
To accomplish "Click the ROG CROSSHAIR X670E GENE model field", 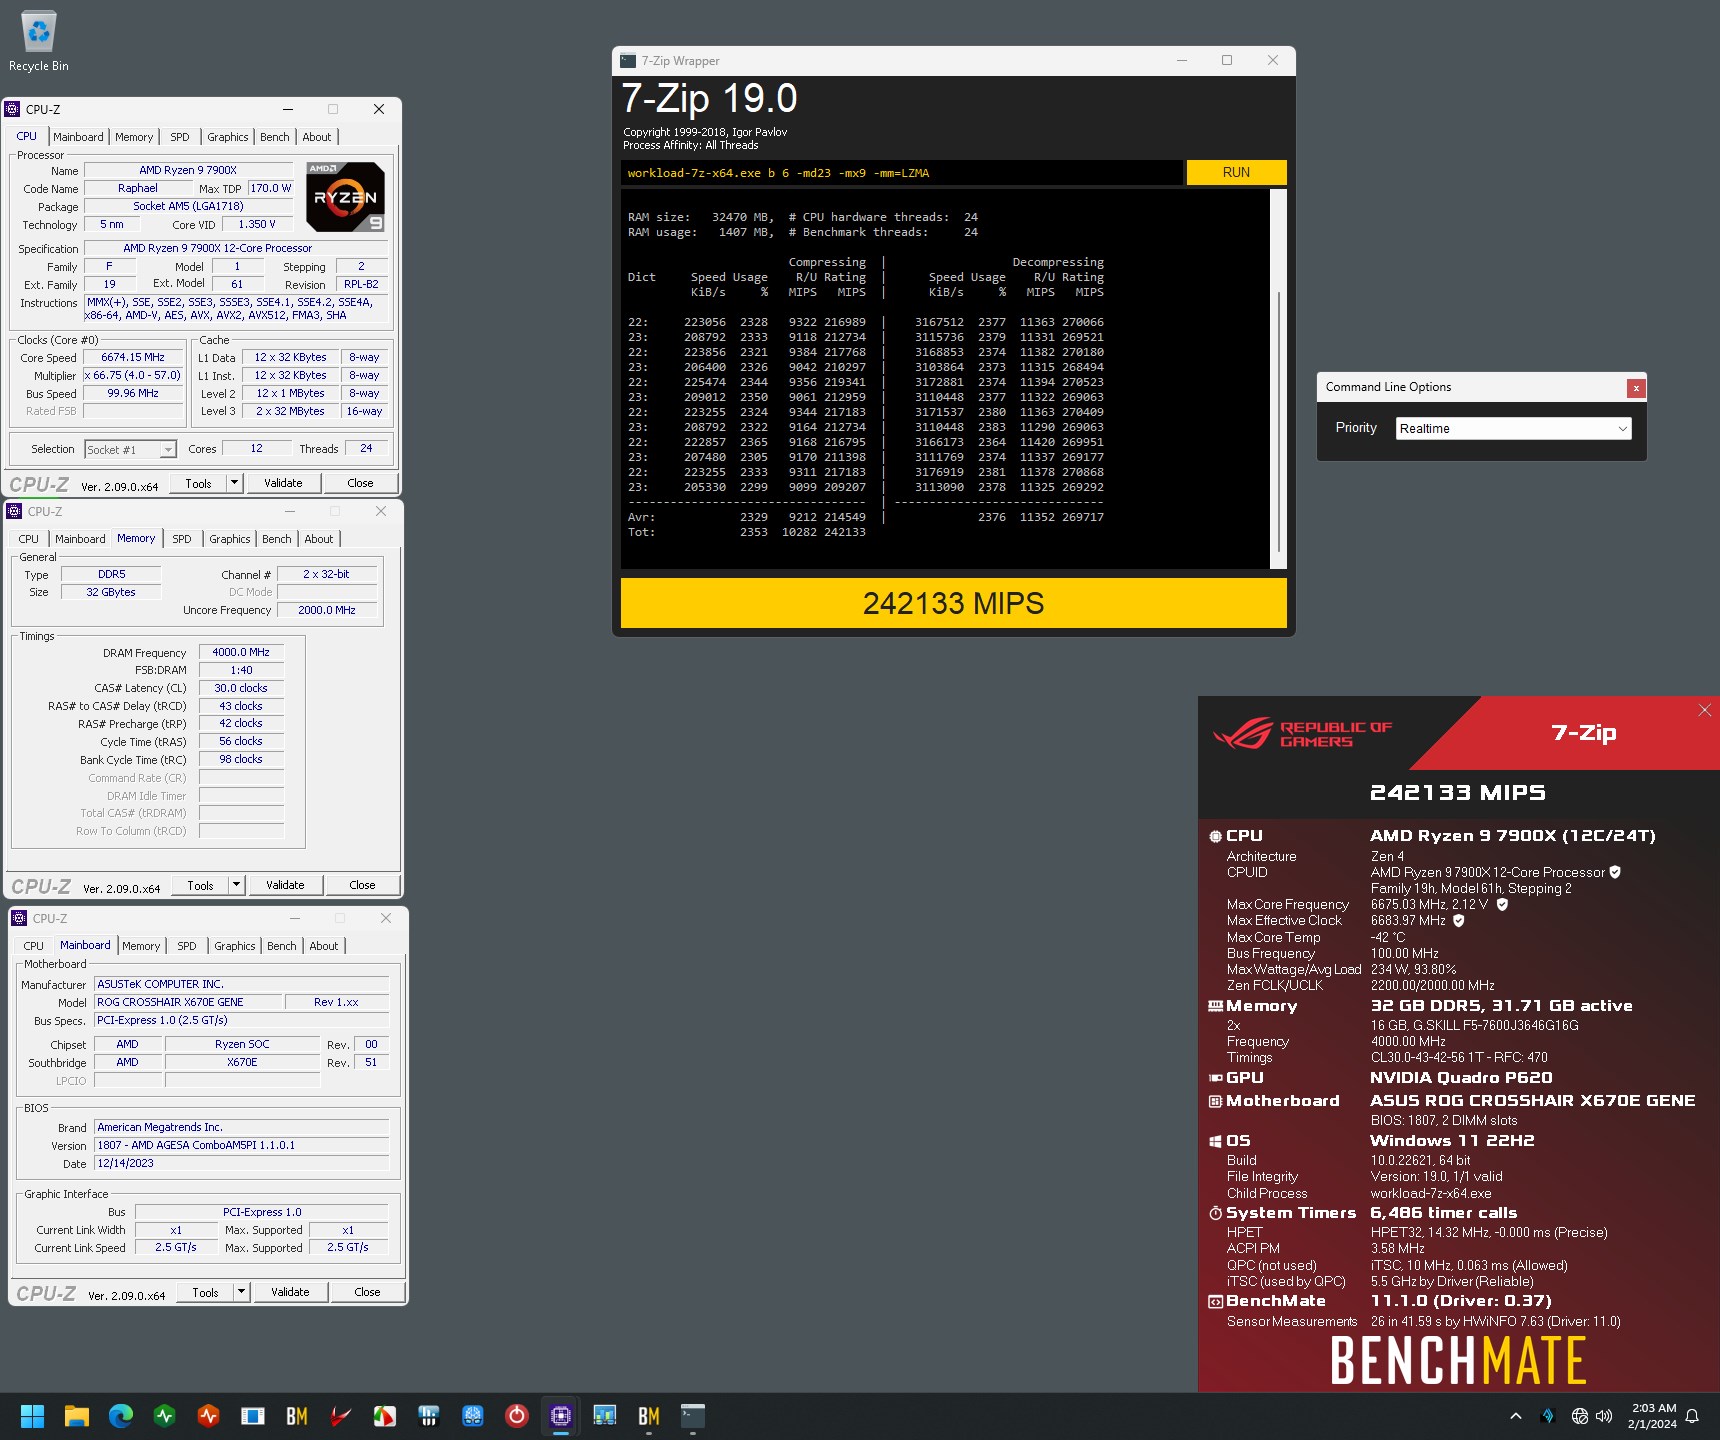I will (x=188, y=1003).
